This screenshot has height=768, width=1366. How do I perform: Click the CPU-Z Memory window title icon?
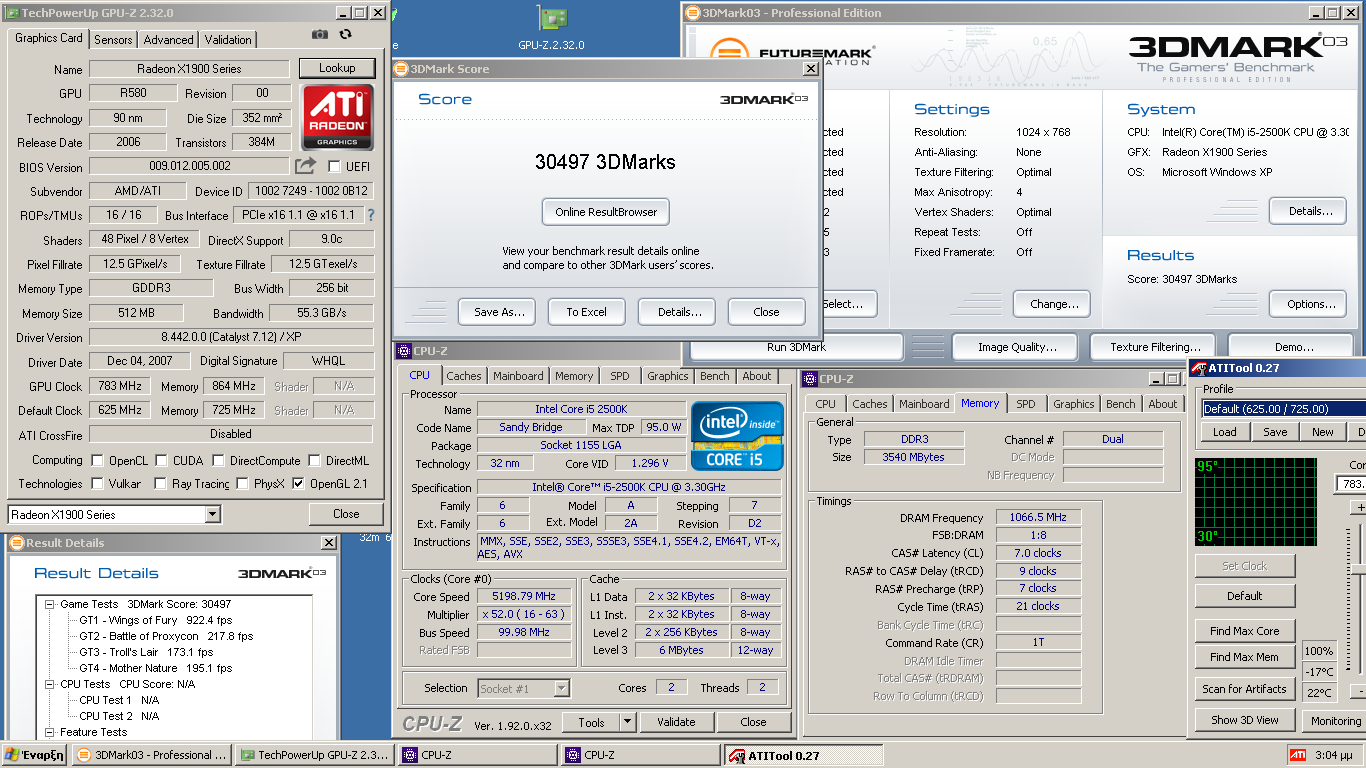coord(810,379)
